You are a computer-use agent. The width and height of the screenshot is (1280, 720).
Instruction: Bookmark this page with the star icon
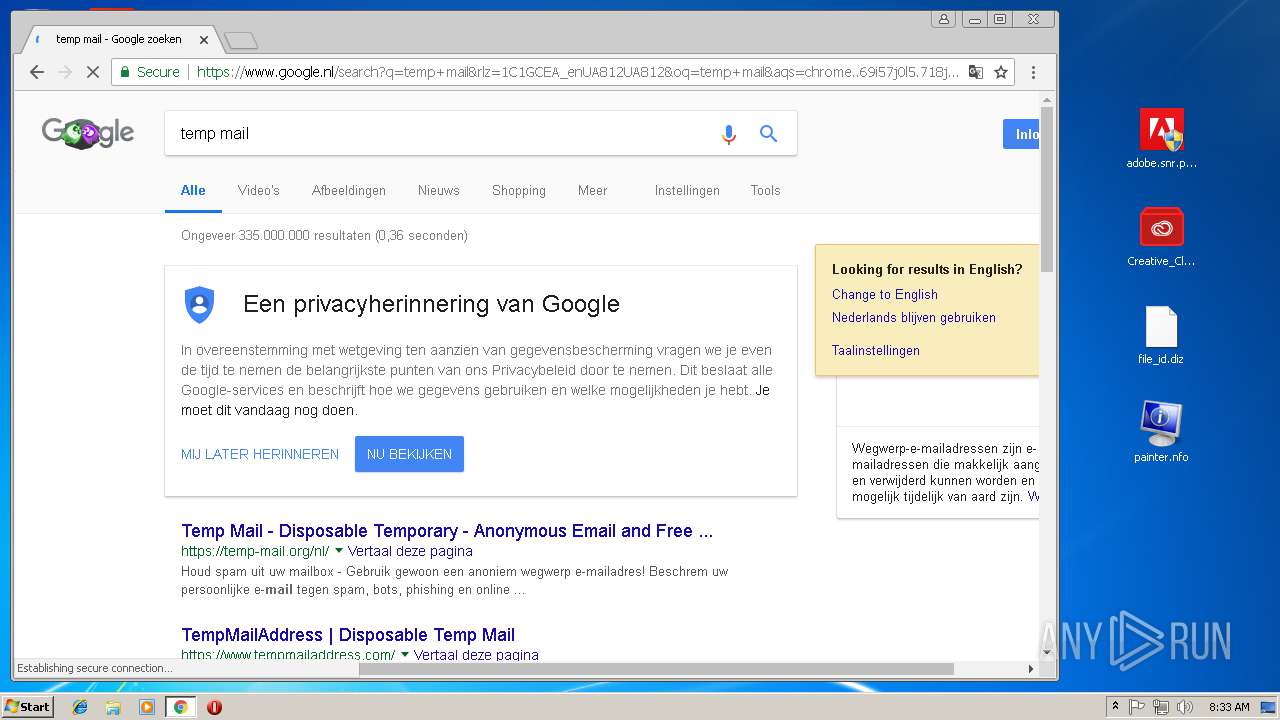[1001, 72]
